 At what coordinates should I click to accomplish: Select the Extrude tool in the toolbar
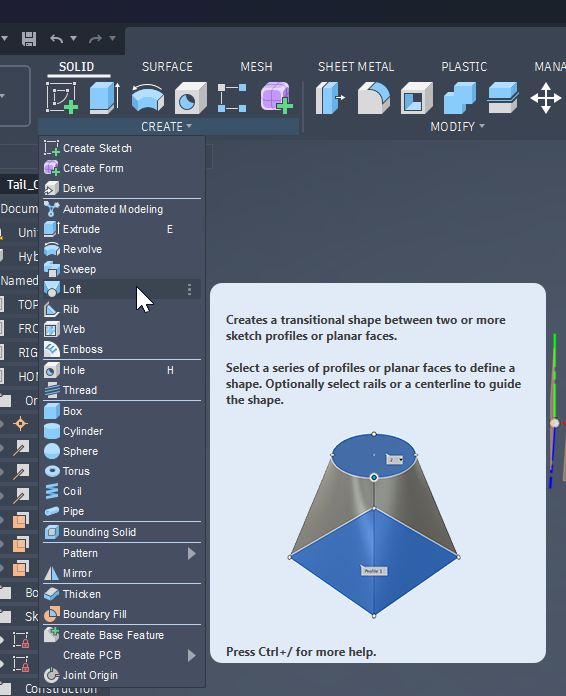(x=104, y=97)
